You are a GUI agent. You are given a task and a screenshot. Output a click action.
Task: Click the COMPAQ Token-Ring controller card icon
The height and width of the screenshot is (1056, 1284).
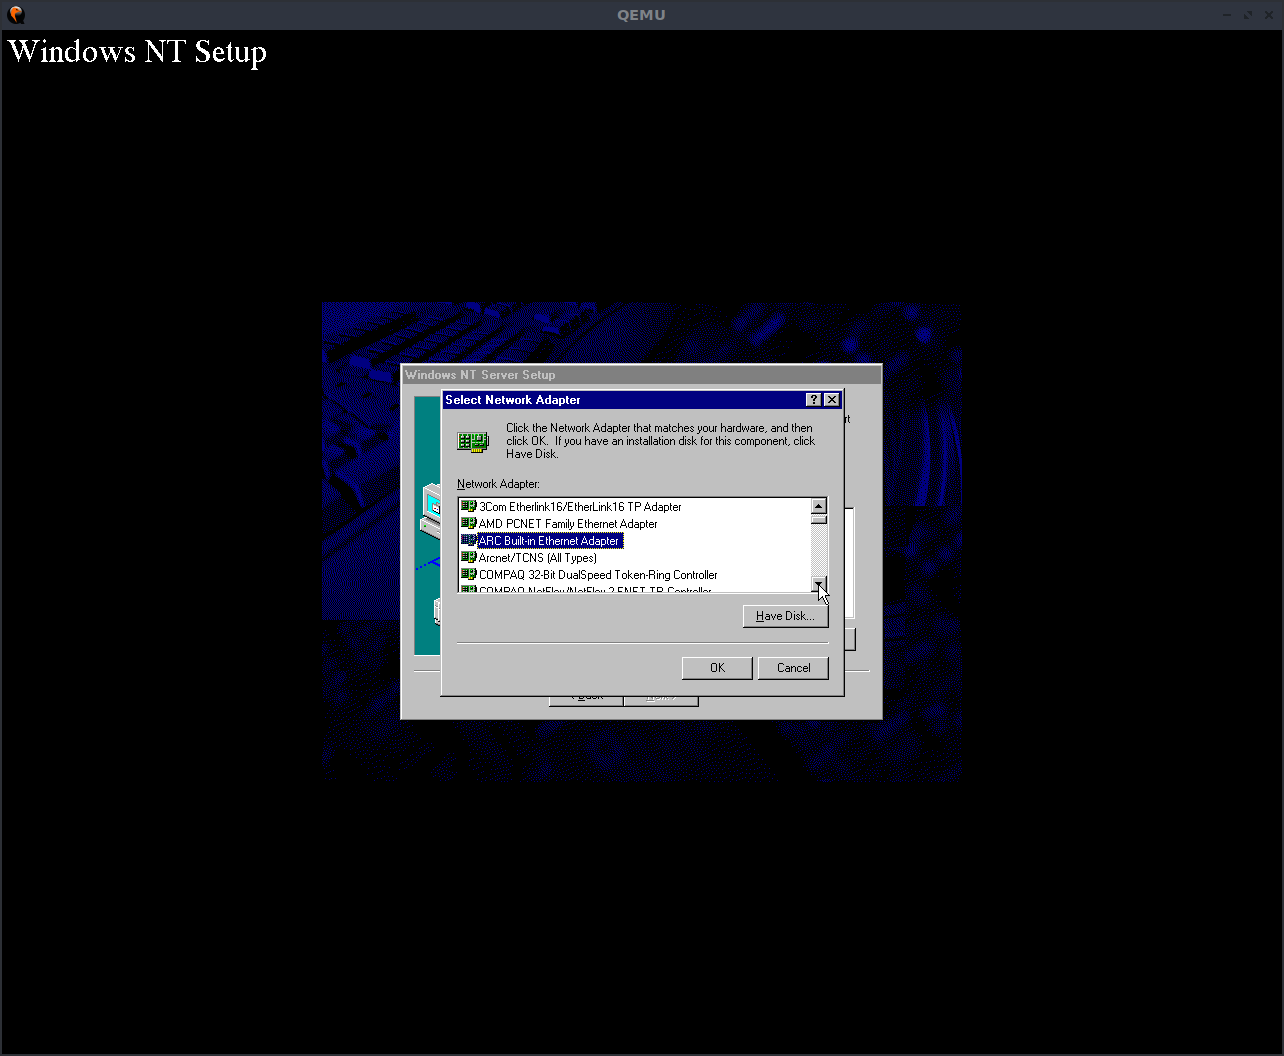pos(468,575)
